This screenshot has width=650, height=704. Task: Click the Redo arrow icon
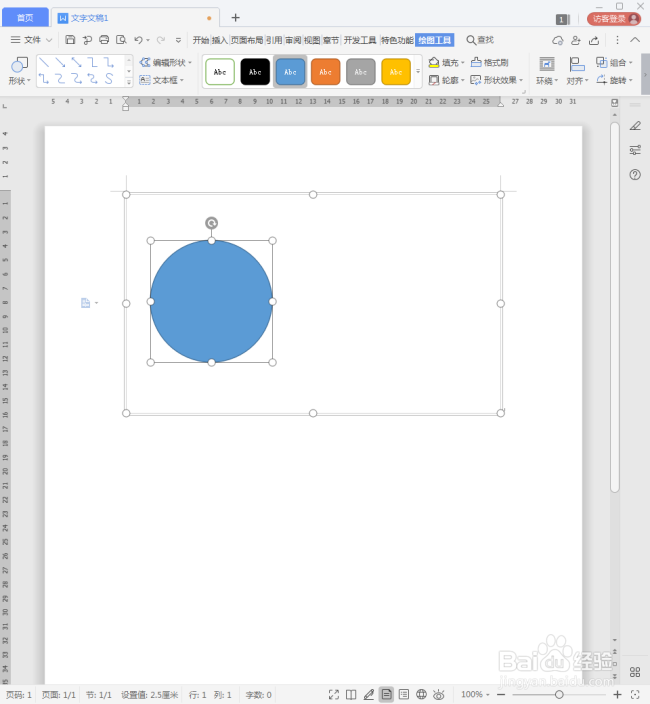[160, 40]
